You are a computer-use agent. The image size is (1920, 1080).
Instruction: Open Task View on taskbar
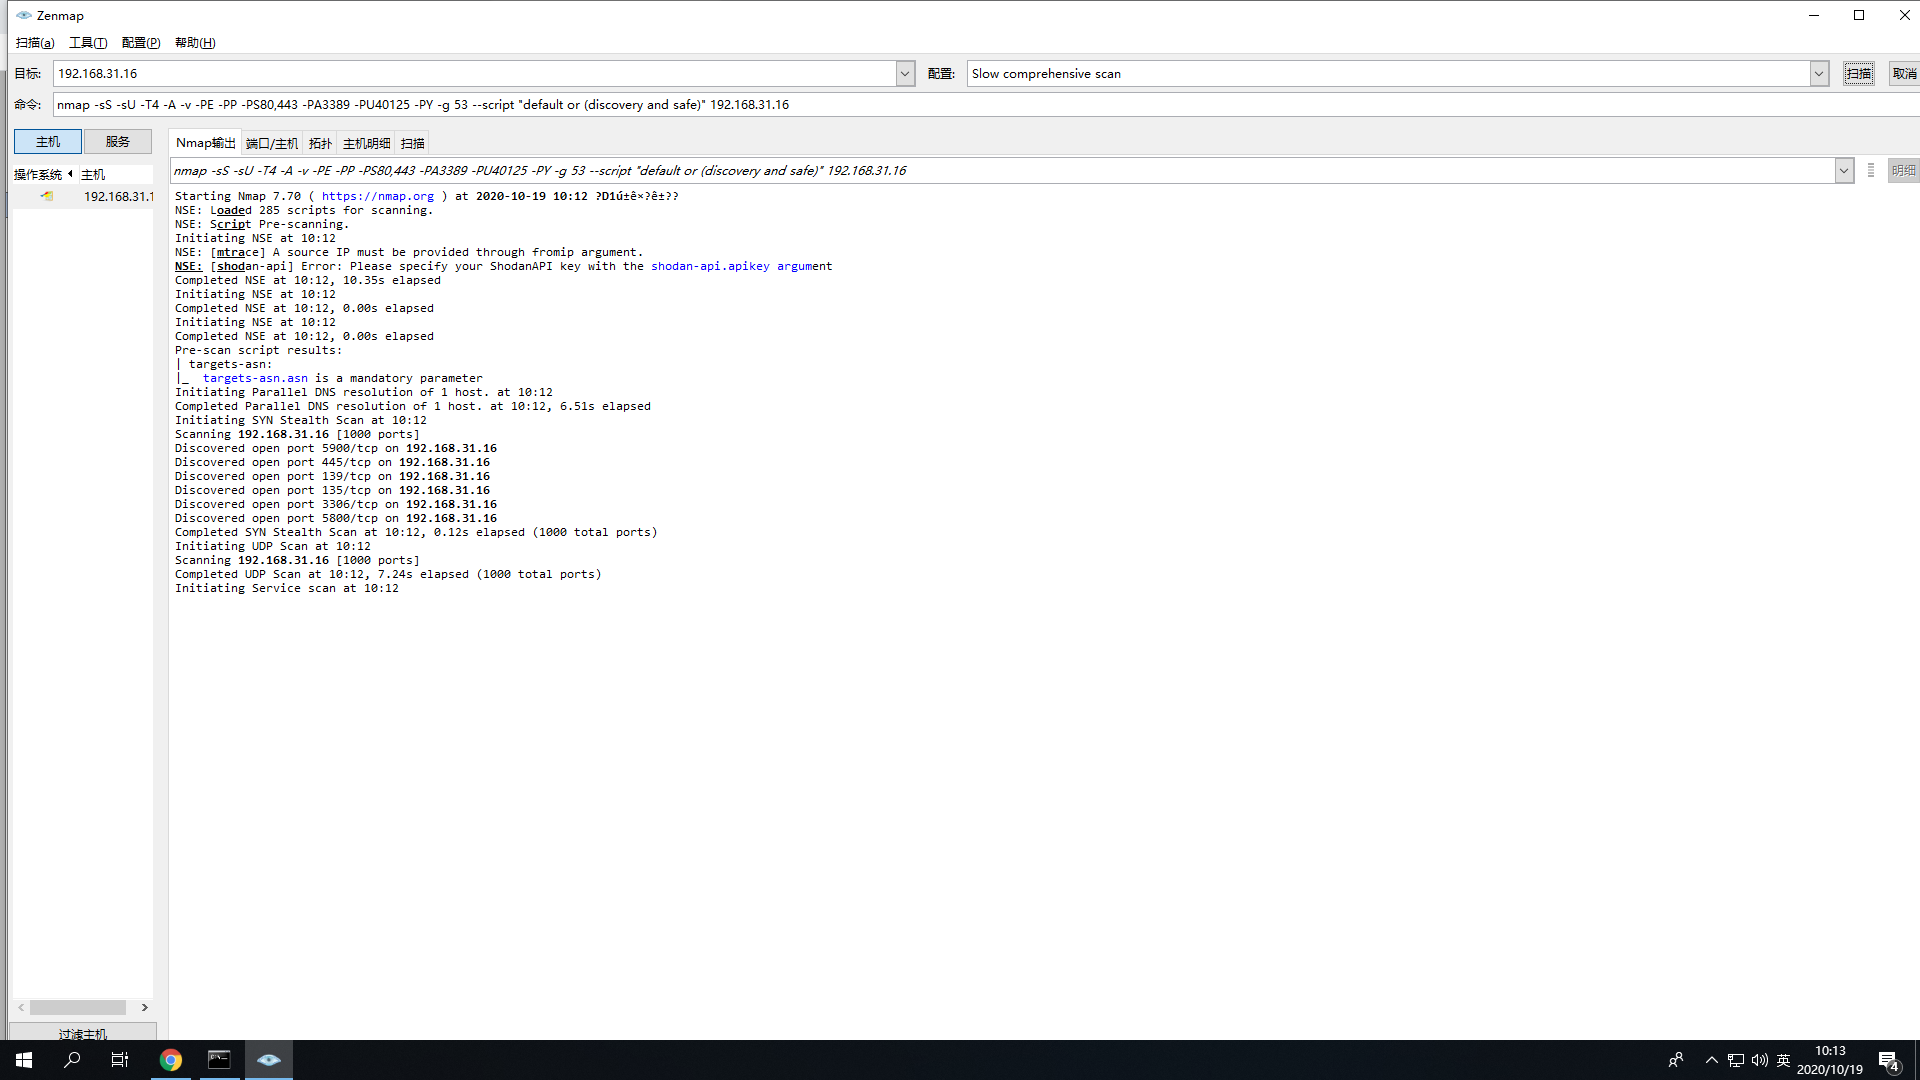(x=120, y=1060)
